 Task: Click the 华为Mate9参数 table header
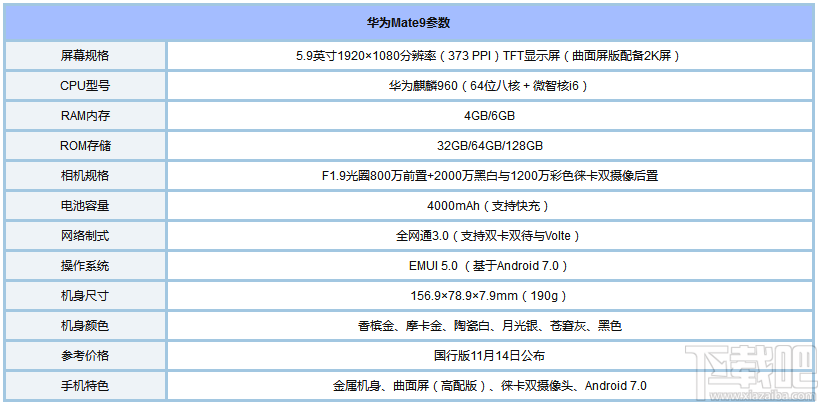pyautogui.click(x=408, y=24)
